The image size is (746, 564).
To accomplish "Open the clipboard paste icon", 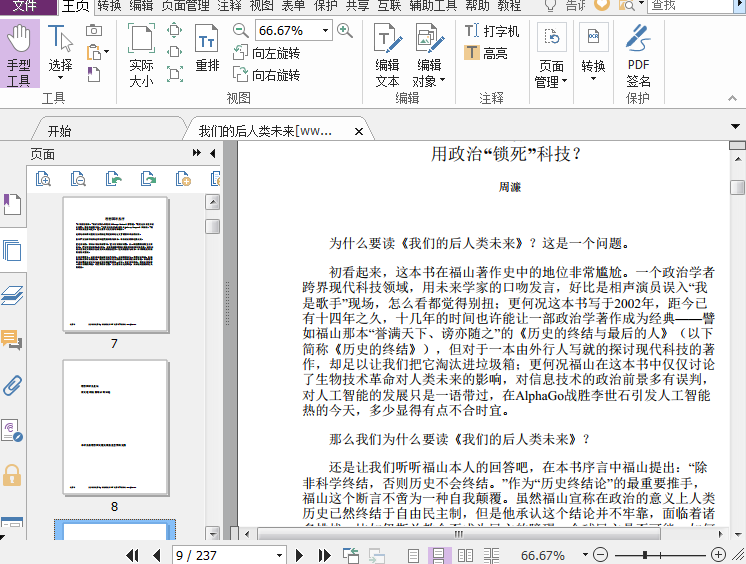I will (x=94, y=52).
